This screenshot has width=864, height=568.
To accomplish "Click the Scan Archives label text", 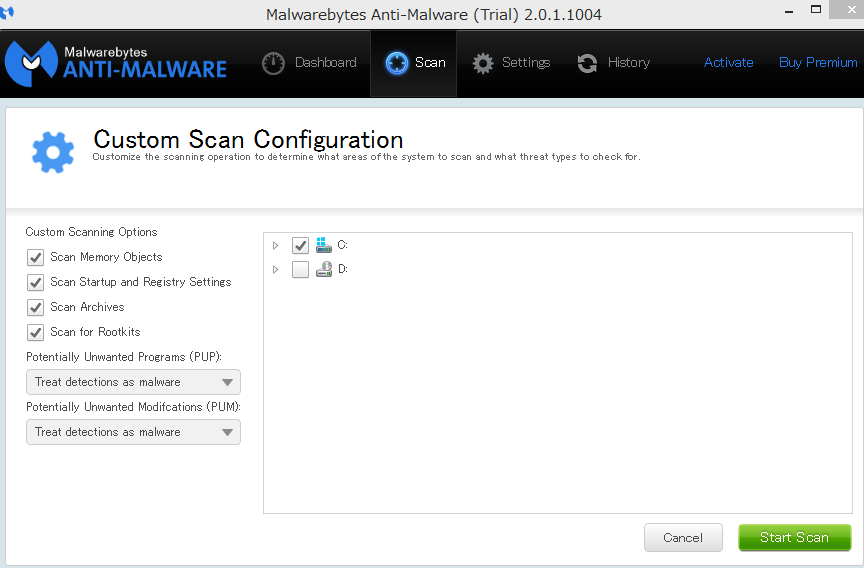I will pos(87,307).
